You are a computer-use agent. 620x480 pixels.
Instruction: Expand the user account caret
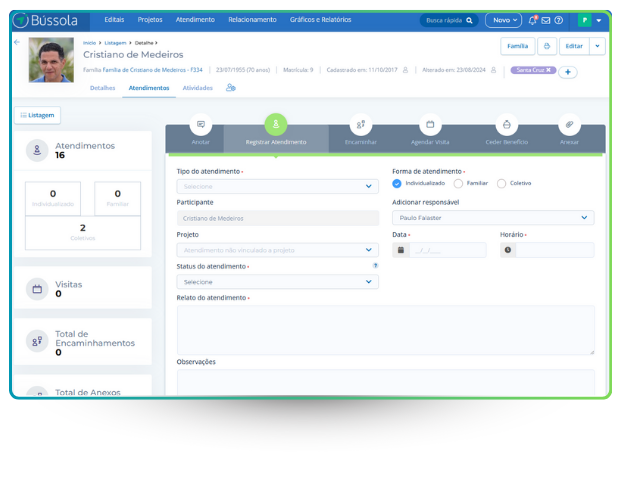[599, 21]
